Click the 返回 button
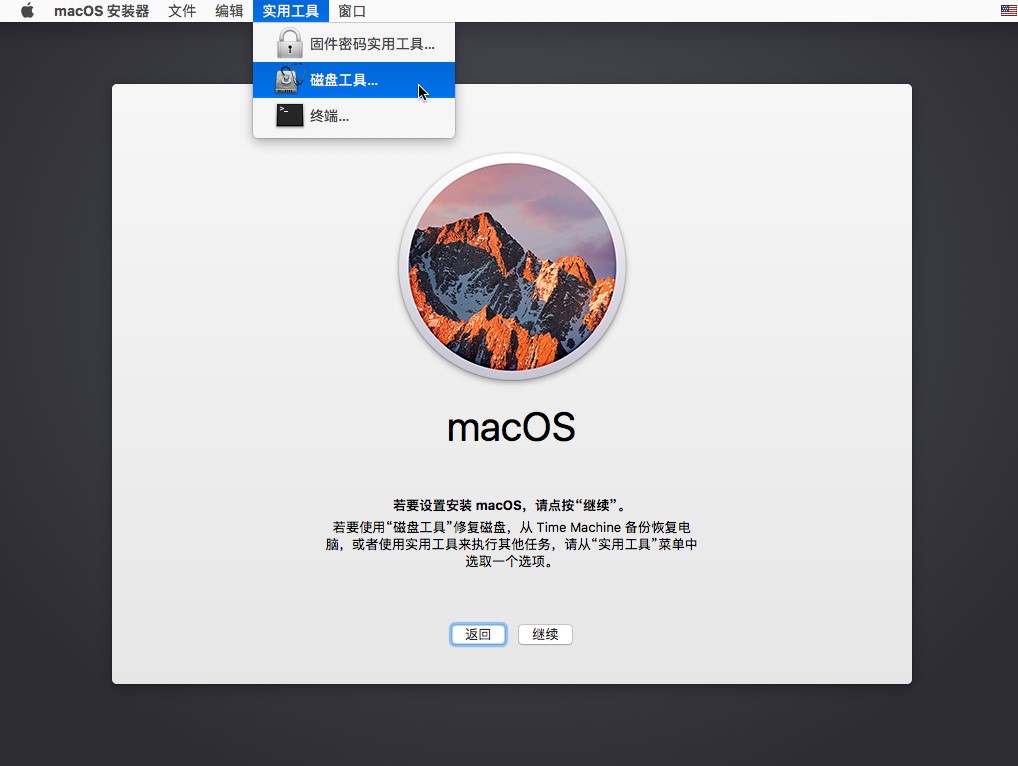1018x766 pixels. pos(478,634)
